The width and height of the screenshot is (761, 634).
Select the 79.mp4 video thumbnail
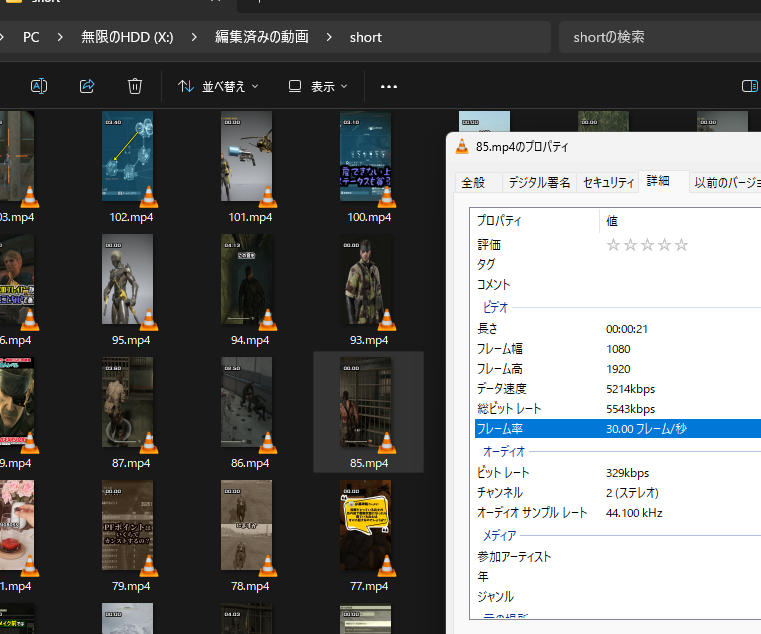point(128,525)
